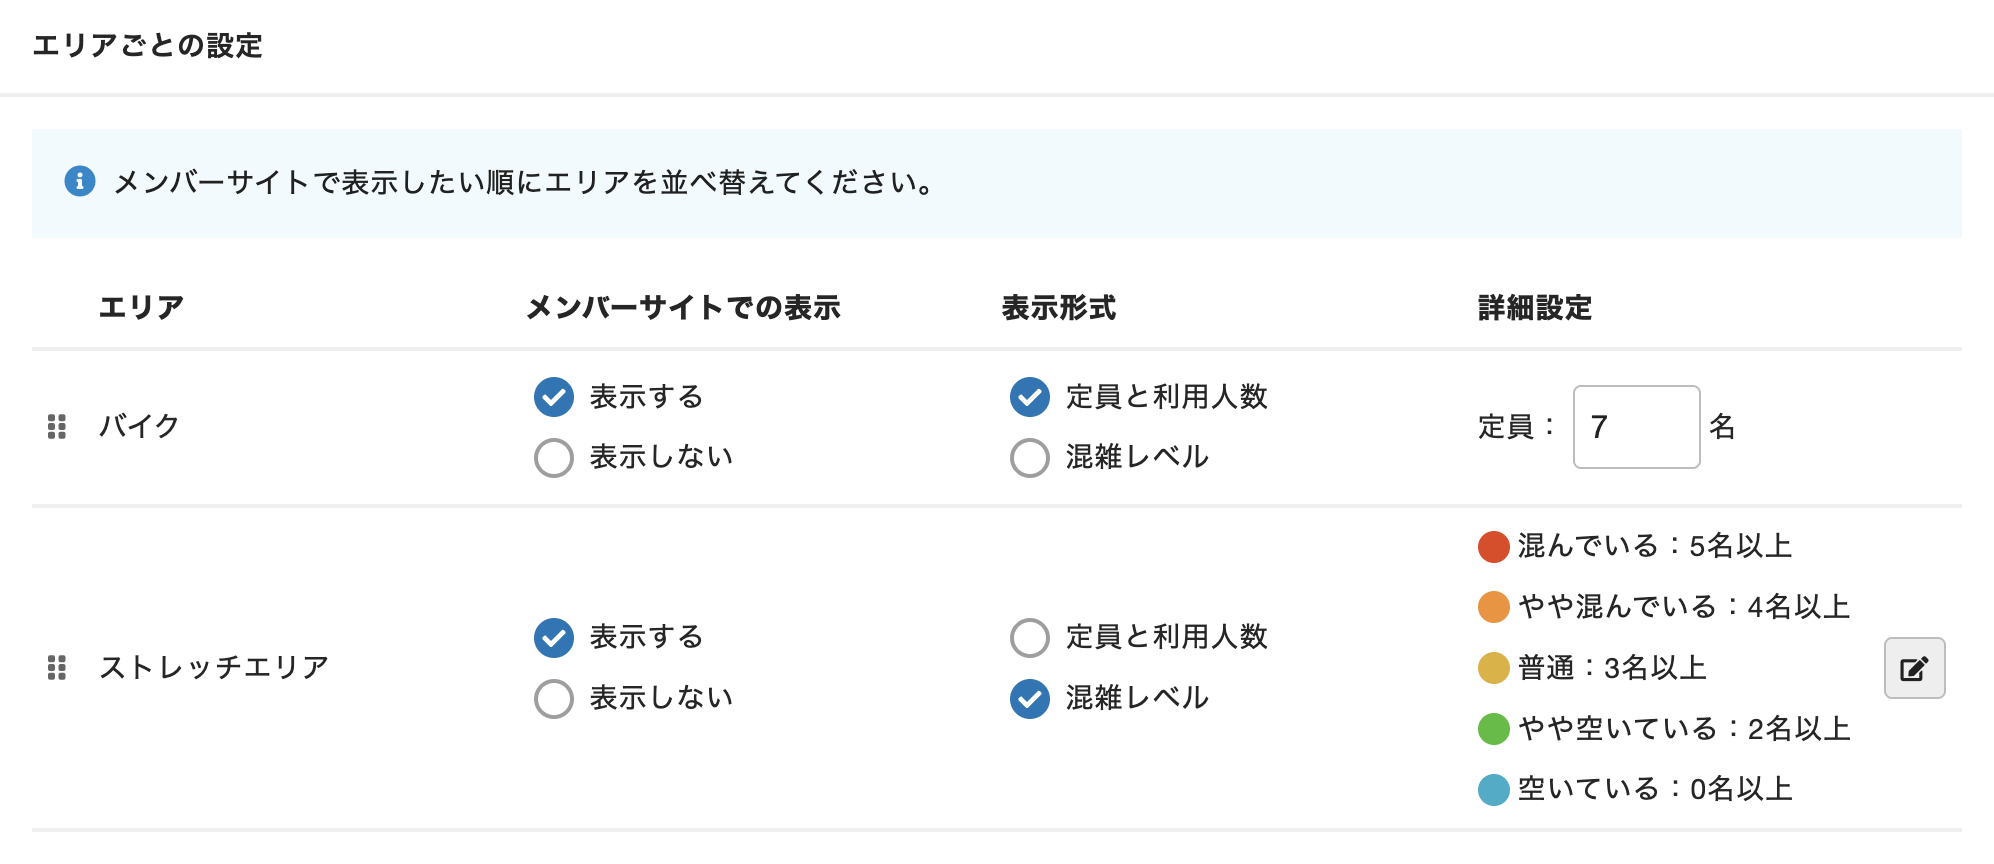1994x864 pixels.
Task: Click the orange やや混んでいる color dot
Action: (1493, 607)
